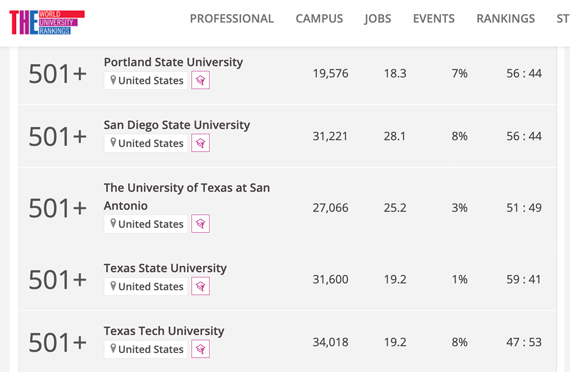The width and height of the screenshot is (570, 372).
Task: Open Texas State University profile link
Action: point(165,268)
